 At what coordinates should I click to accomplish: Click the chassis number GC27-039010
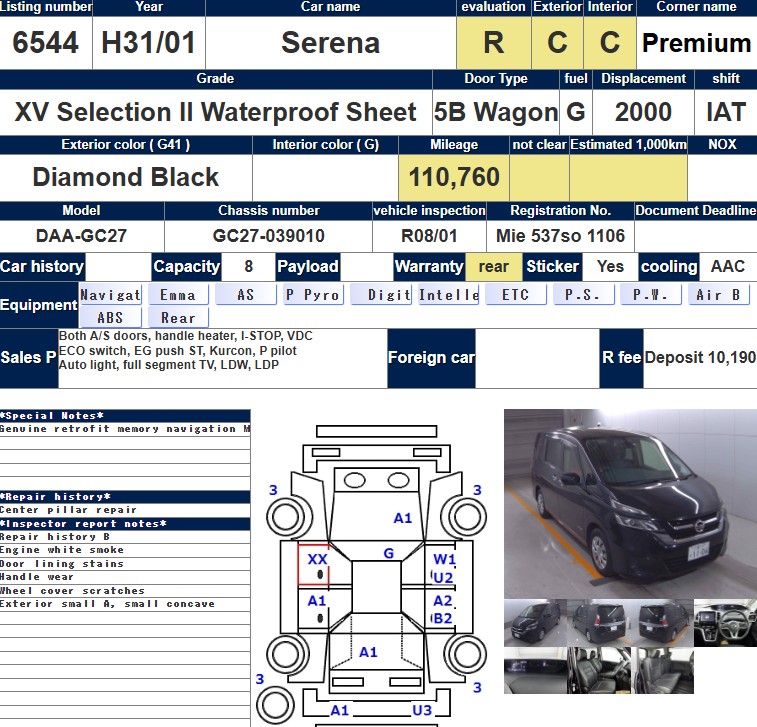[x=268, y=236]
